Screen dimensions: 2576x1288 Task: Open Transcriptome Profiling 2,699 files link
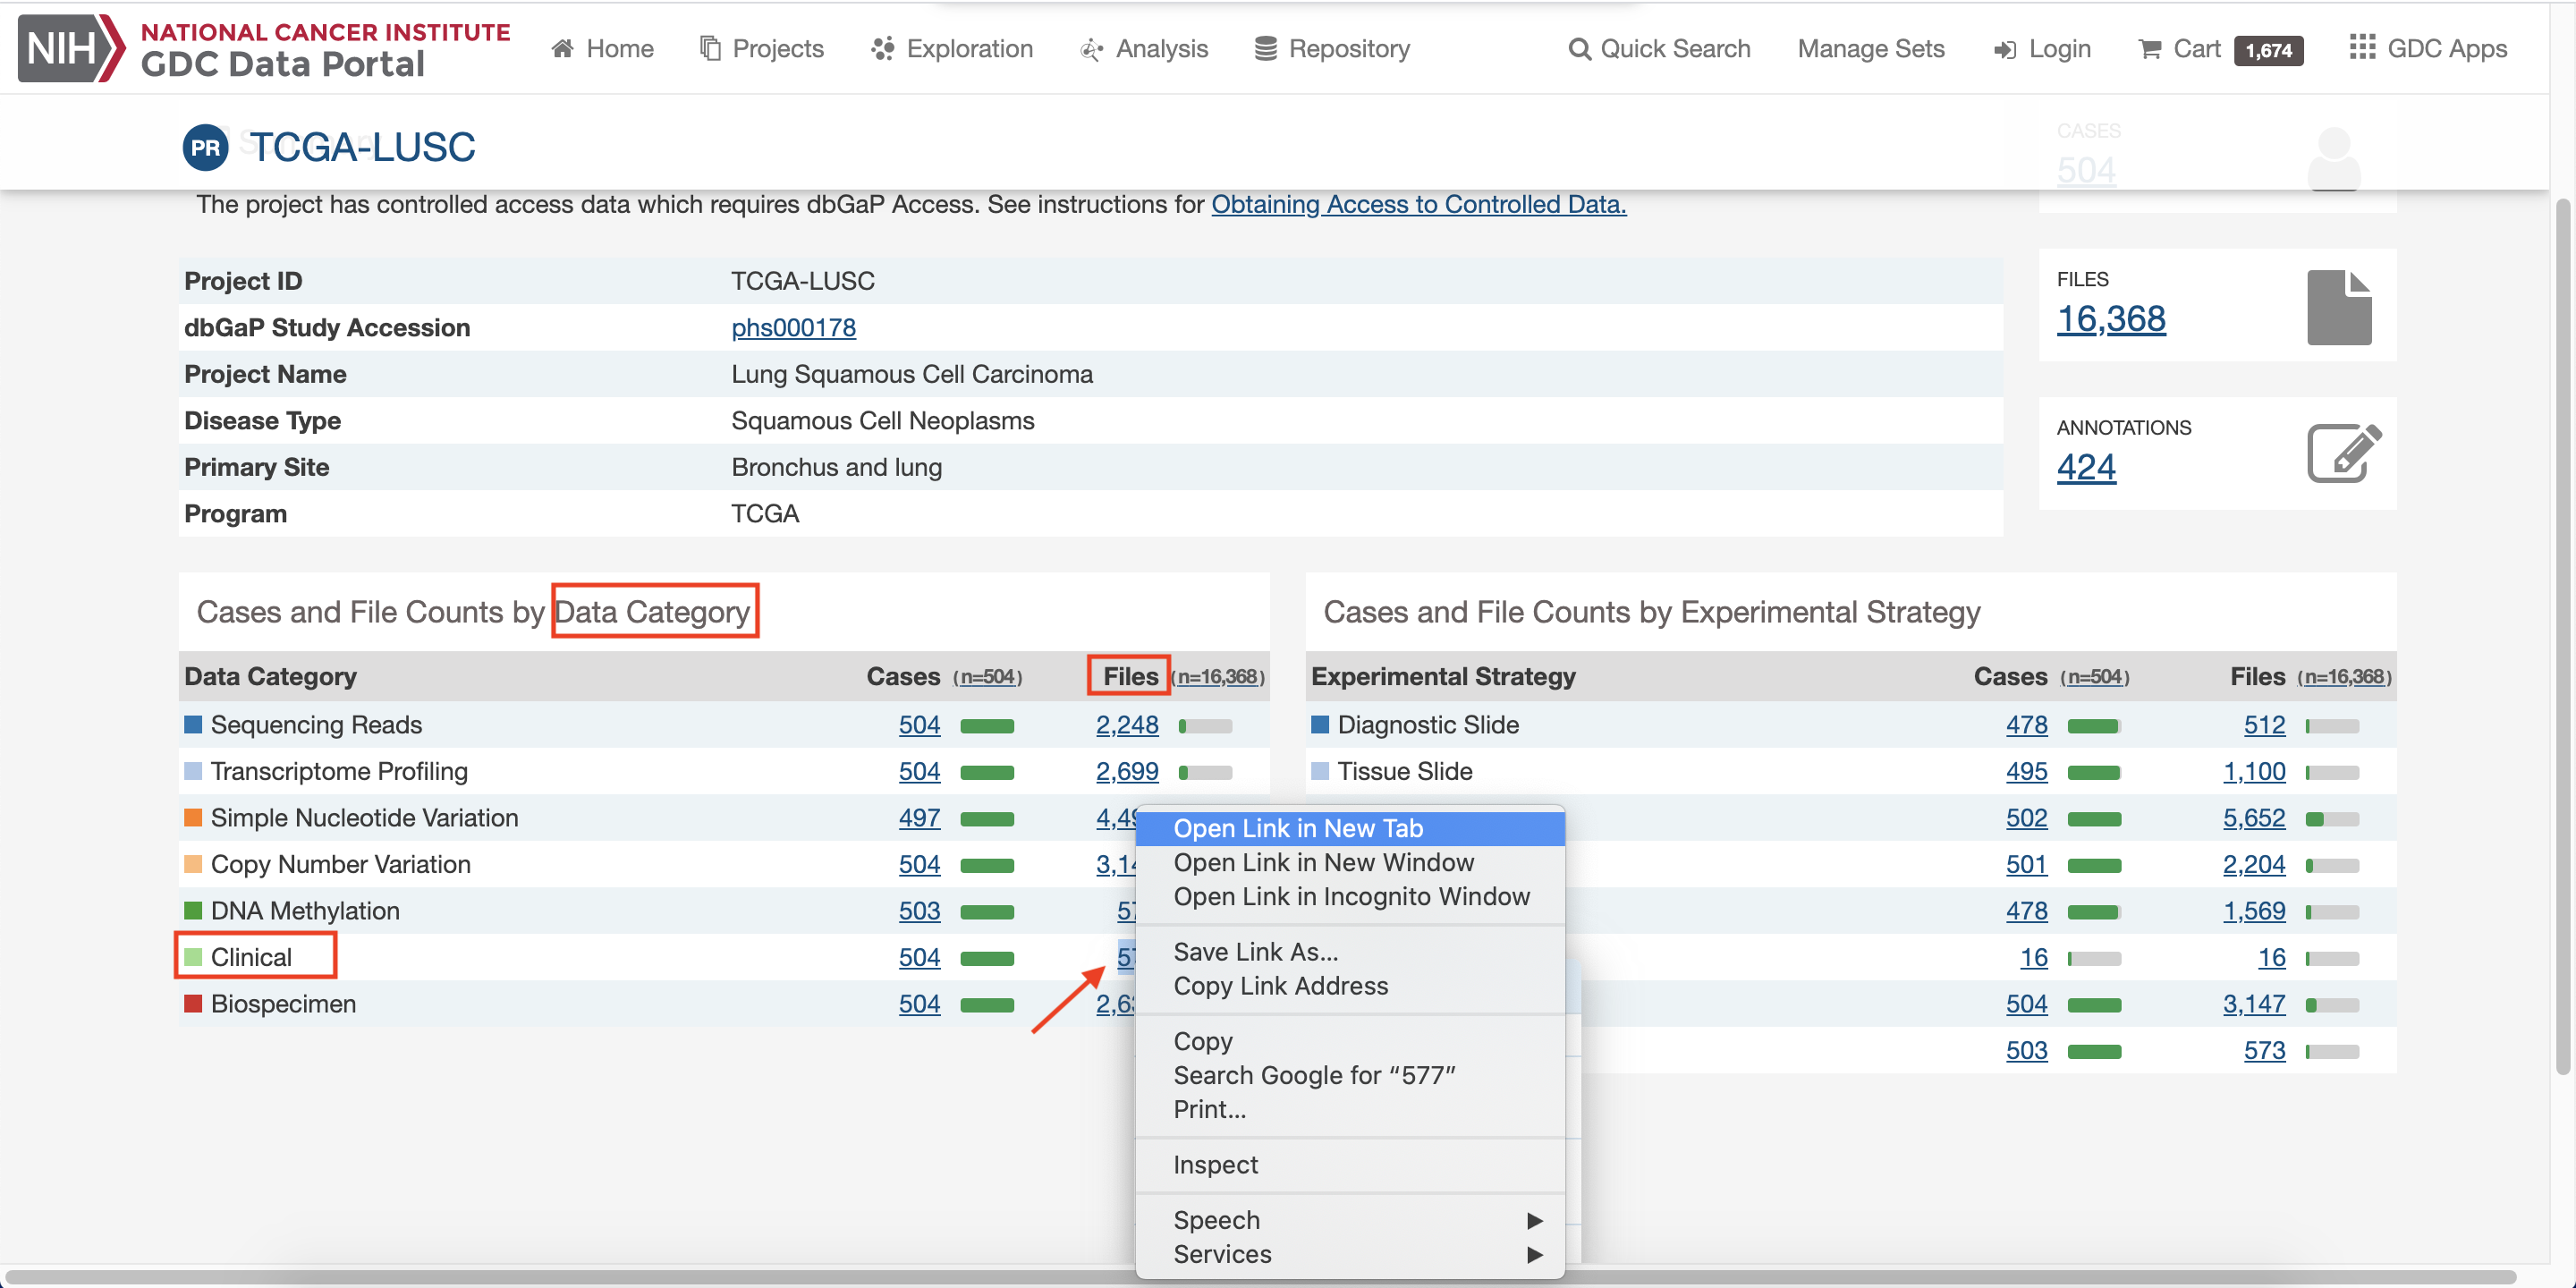(1127, 771)
